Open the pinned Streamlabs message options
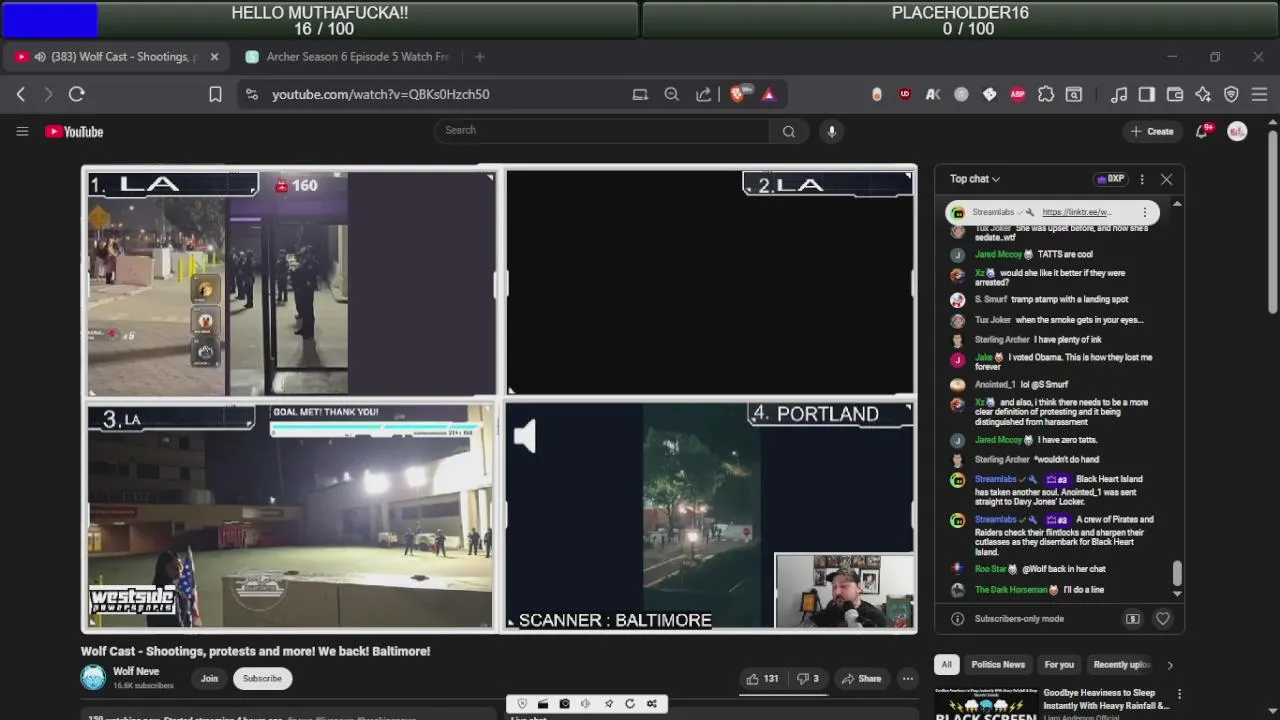The width and height of the screenshot is (1280, 720). tap(1145, 212)
